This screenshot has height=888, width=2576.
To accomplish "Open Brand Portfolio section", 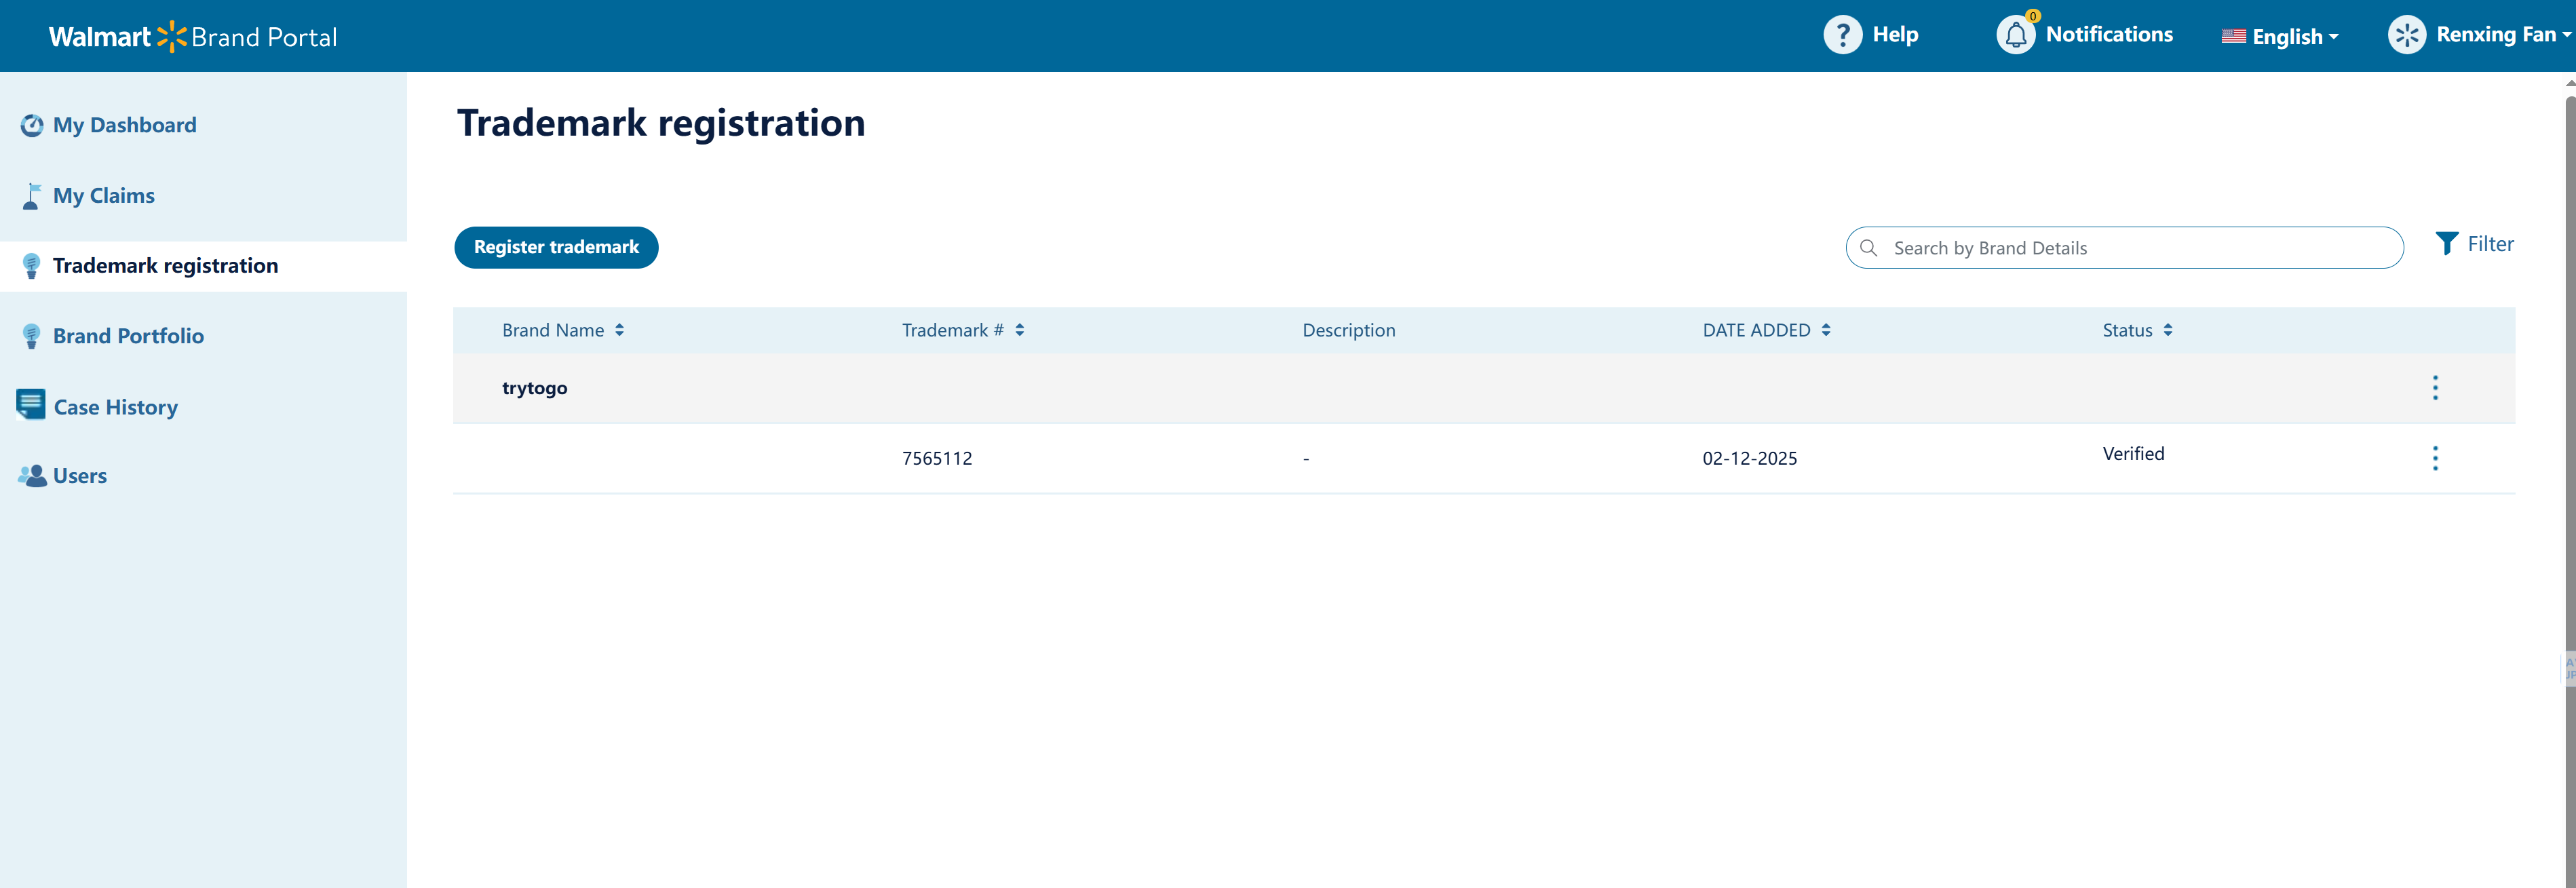I will coord(128,336).
